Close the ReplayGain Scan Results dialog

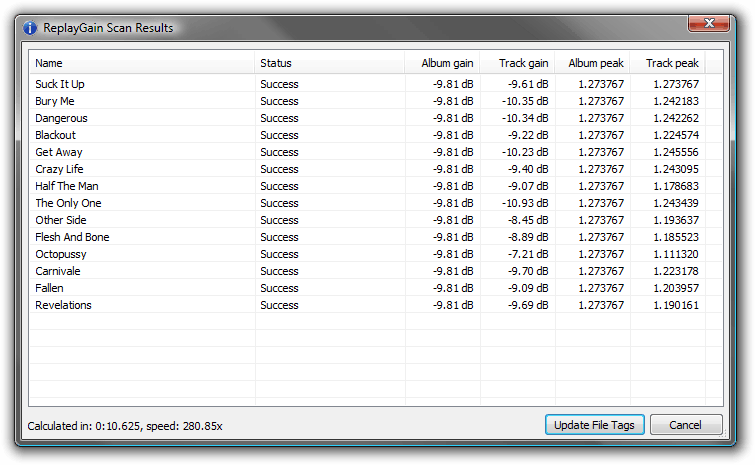pos(709,23)
